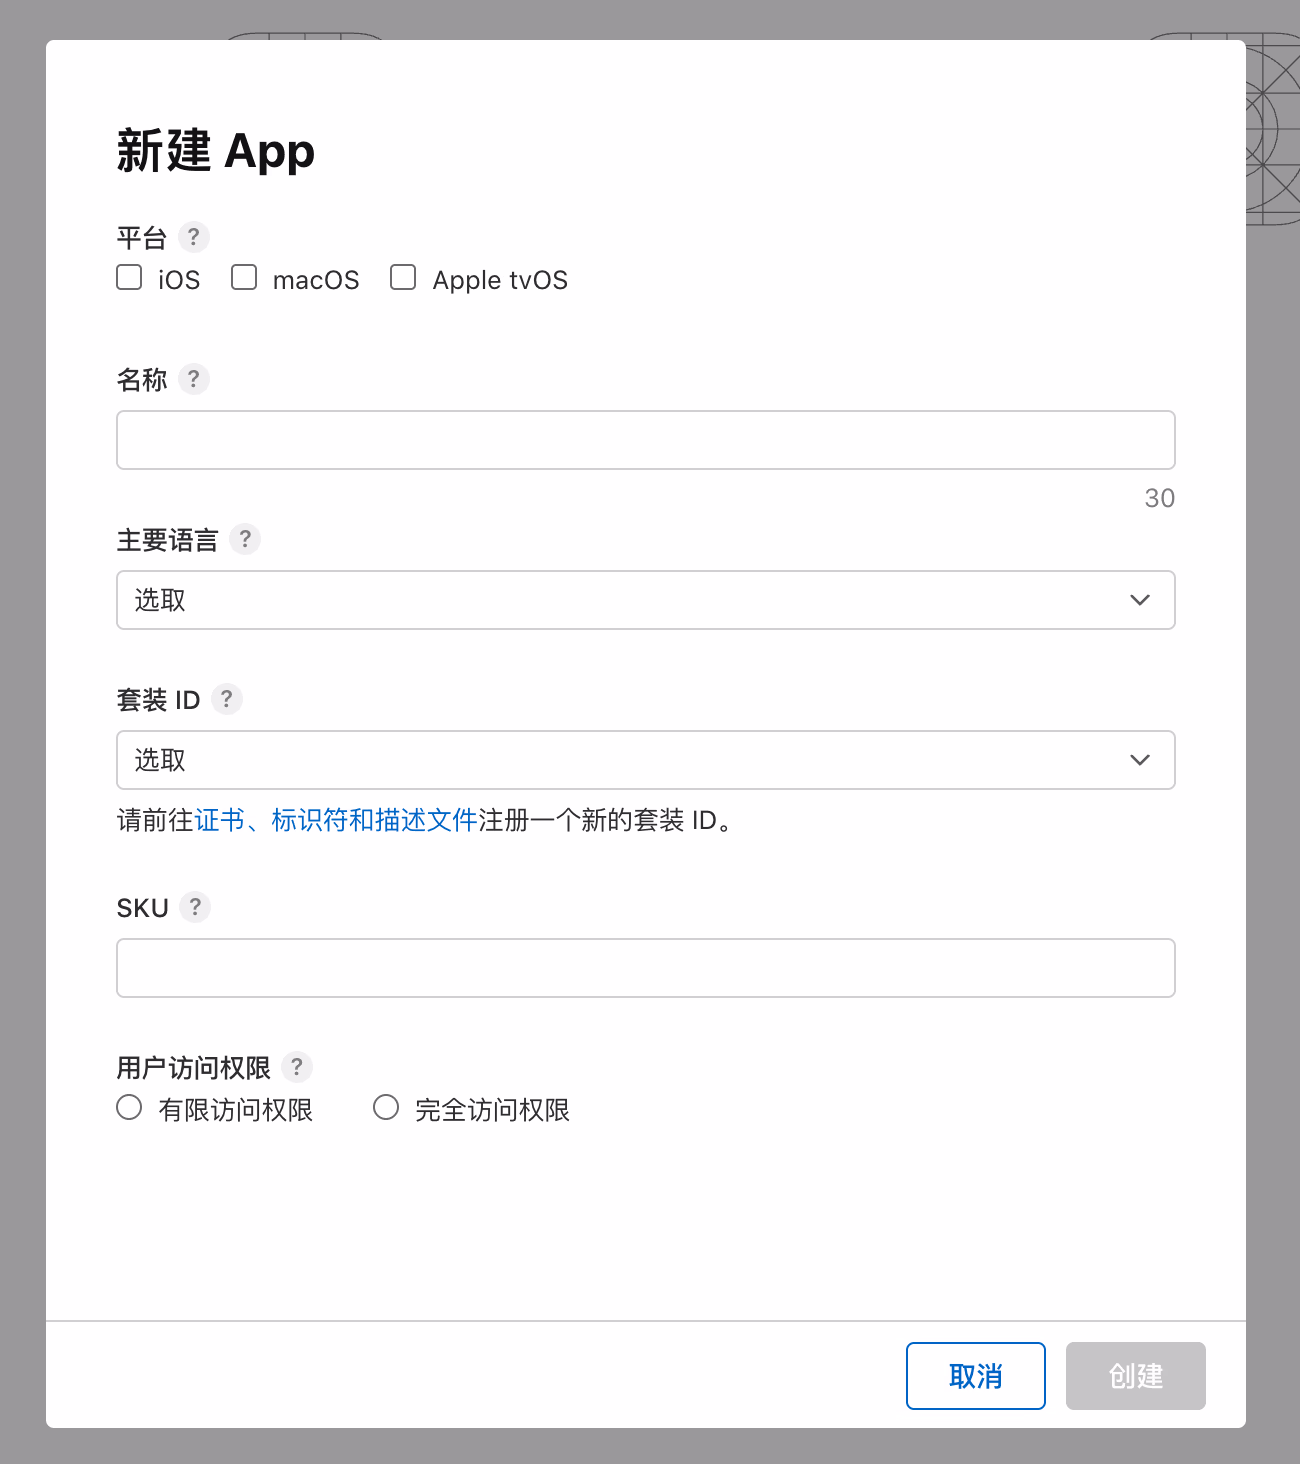The height and width of the screenshot is (1464, 1300).
Task: Choose the 完全访问权限 radio option
Action: pos(386,1107)
